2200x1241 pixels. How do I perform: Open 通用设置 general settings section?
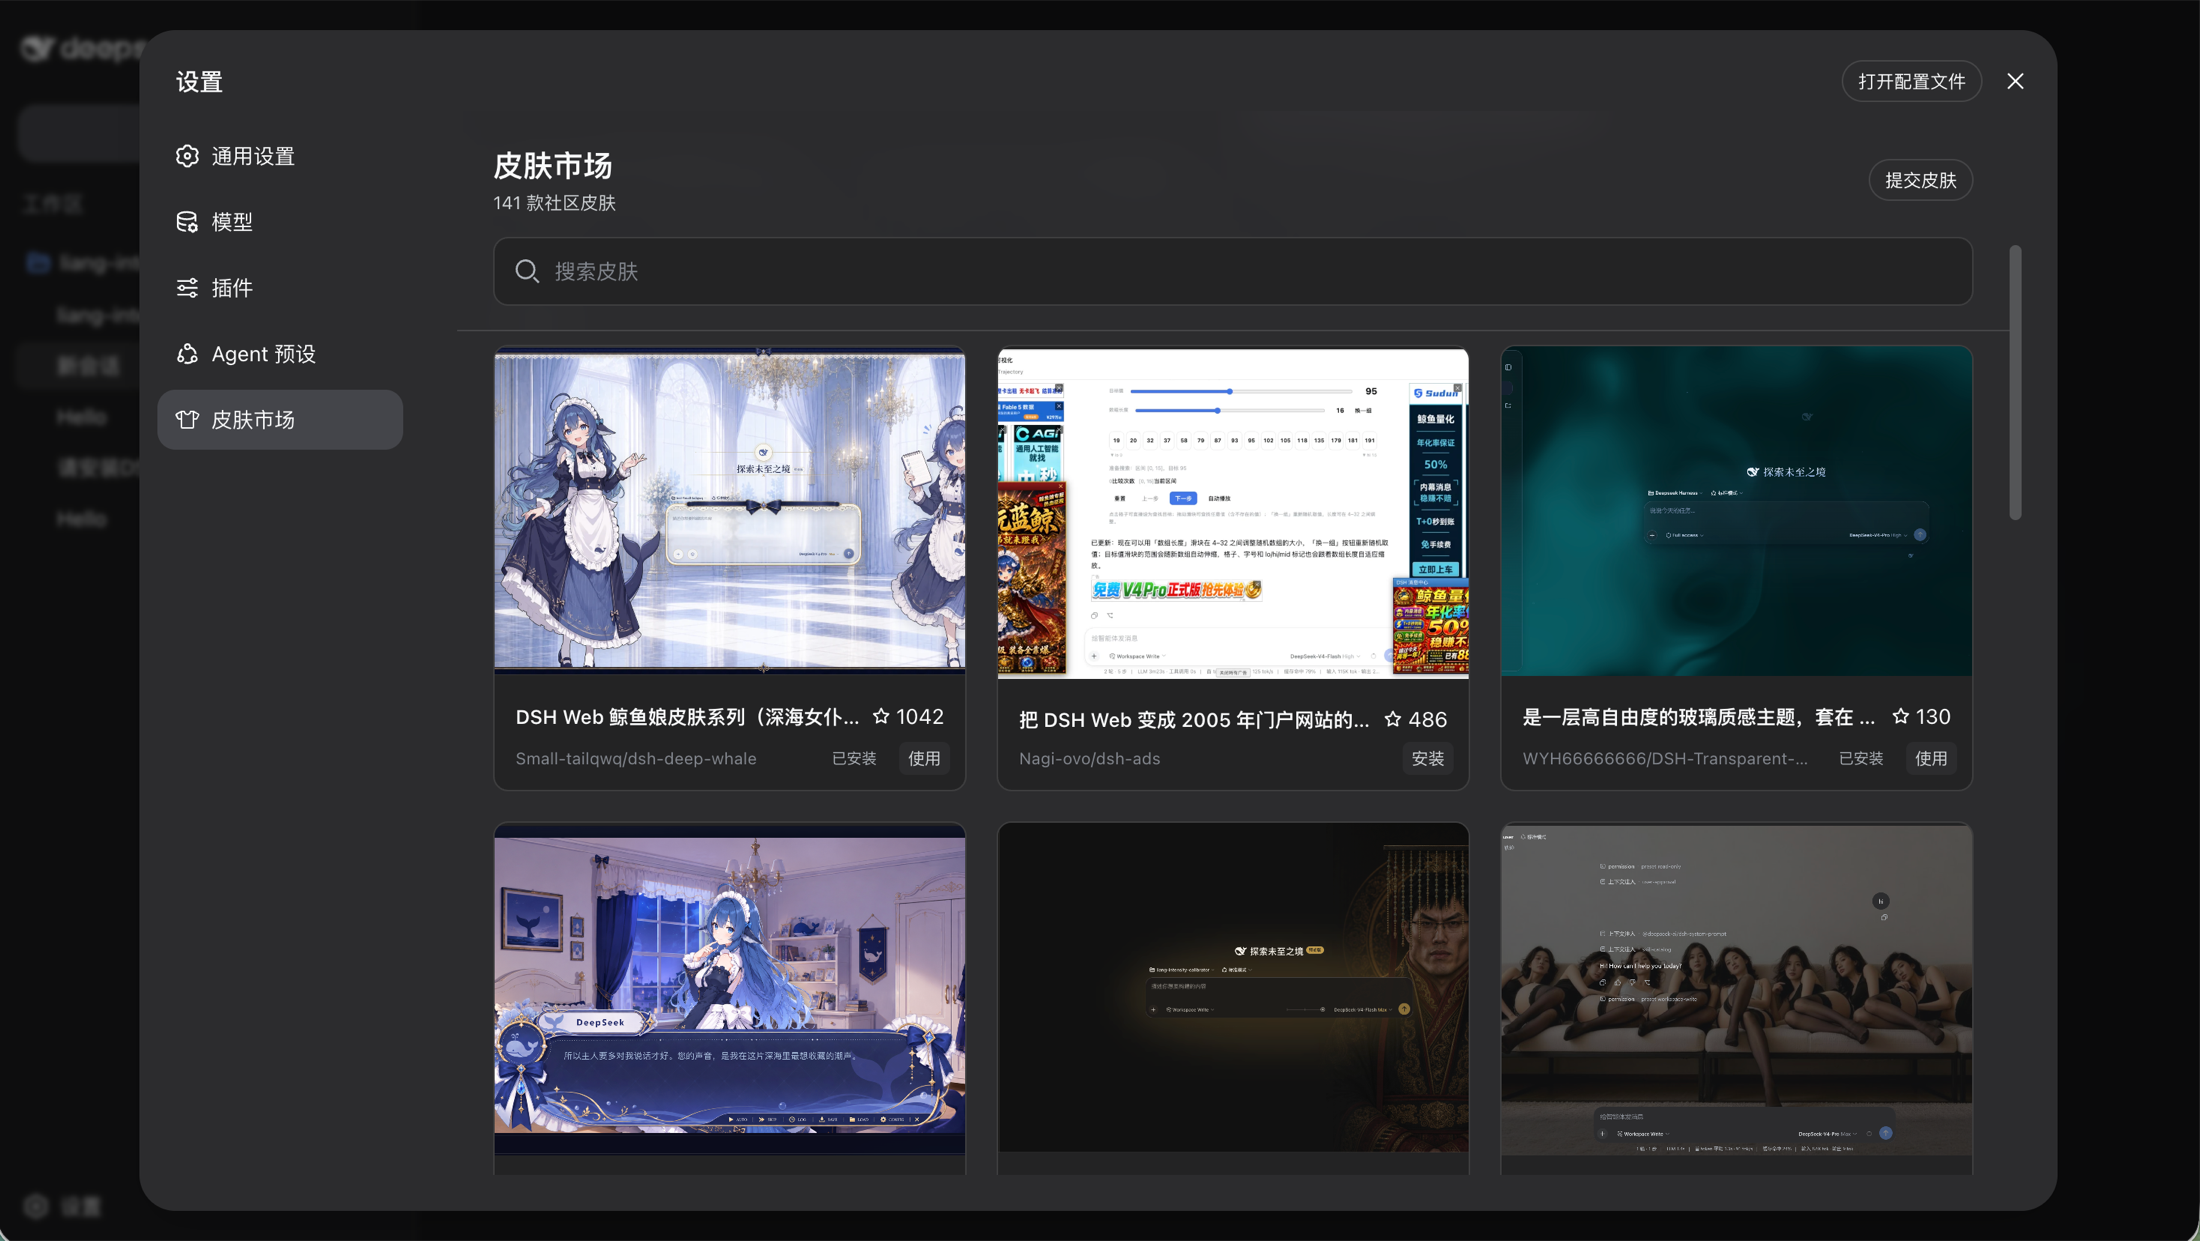(x=280, y=156)
